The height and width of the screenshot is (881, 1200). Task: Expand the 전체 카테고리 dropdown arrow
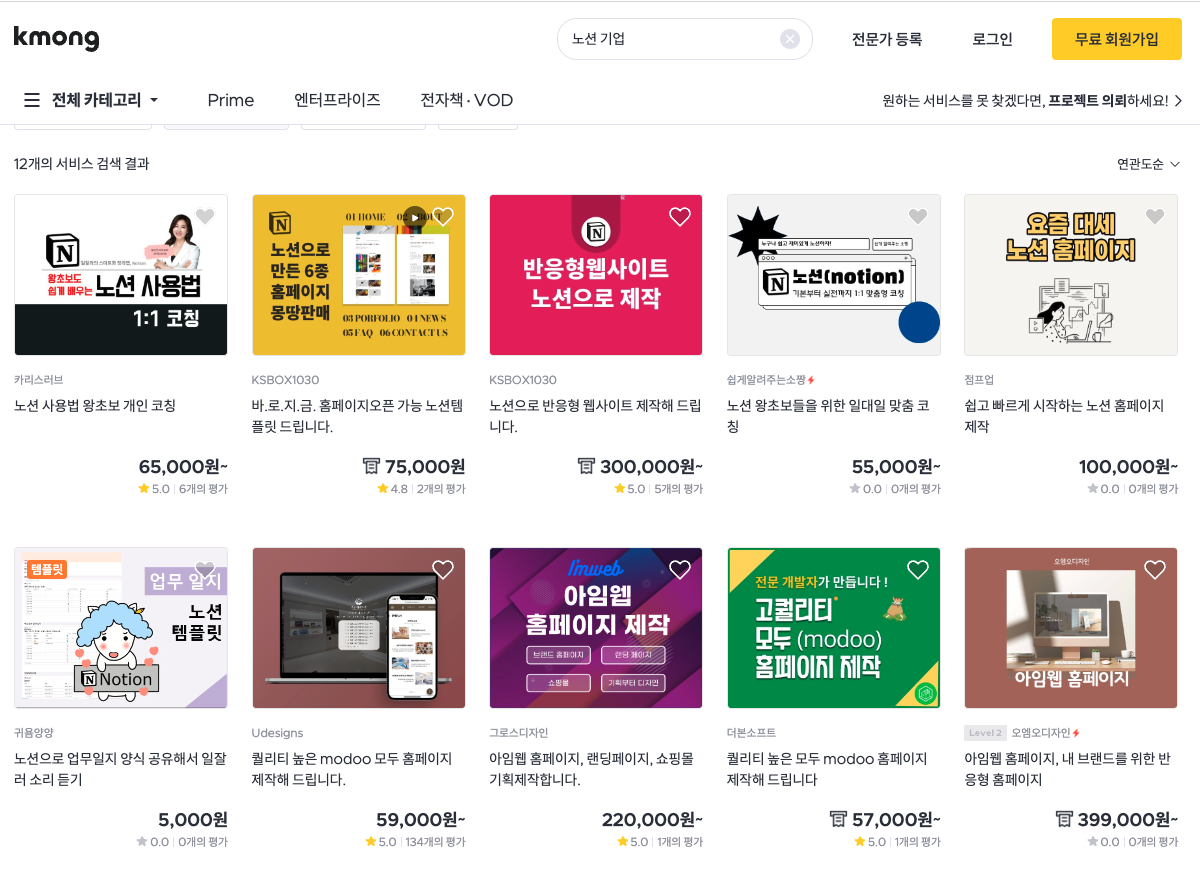(x=154, y=100)
